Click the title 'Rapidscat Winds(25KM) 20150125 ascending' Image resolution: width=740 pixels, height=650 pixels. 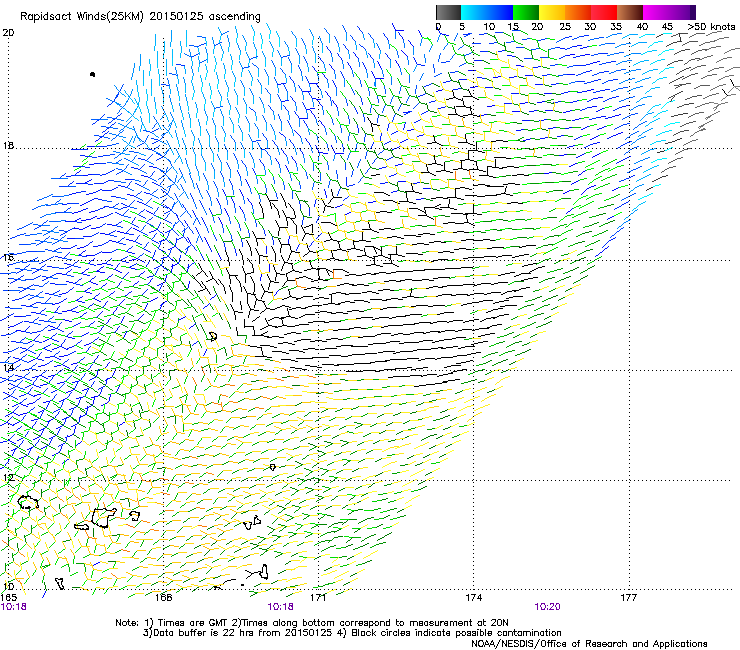point(140,17)
